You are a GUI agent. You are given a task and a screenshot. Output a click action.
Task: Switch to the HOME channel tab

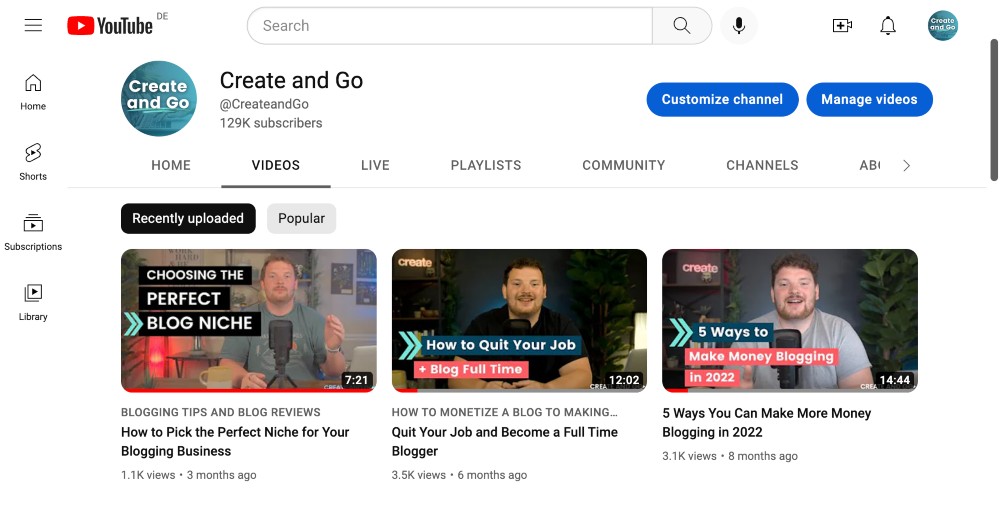point(171,165)
